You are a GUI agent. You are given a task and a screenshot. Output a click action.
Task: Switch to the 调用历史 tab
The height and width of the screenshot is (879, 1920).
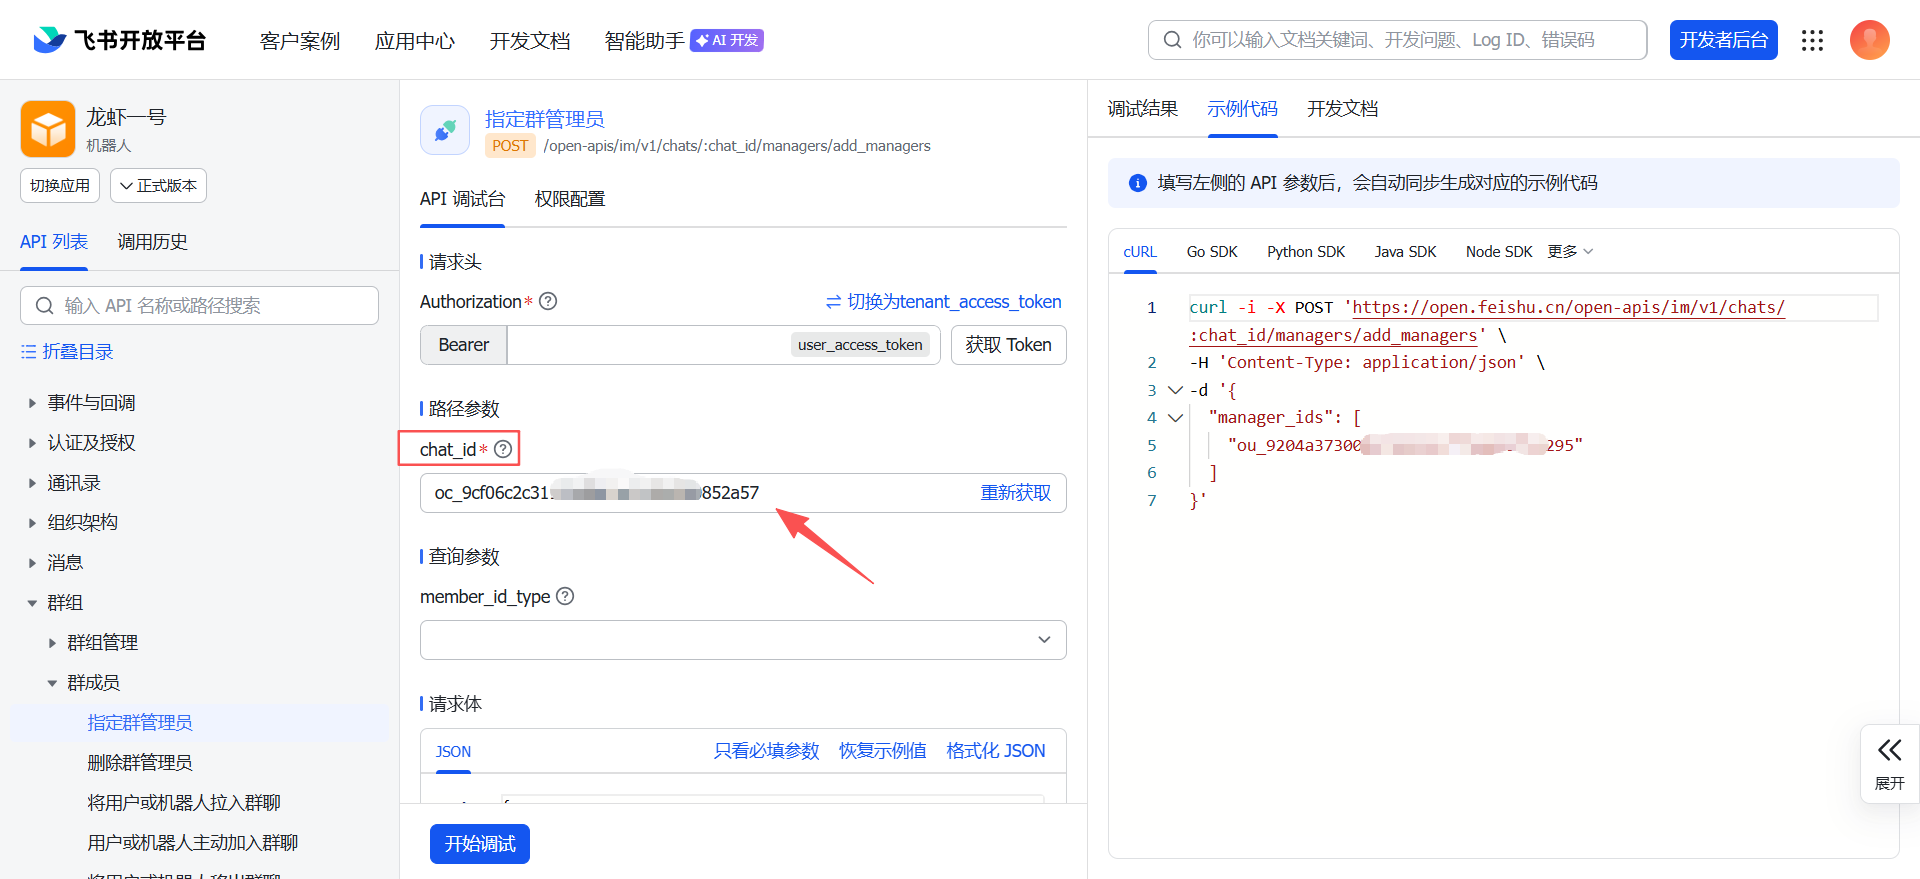click(x=152, y=242)
